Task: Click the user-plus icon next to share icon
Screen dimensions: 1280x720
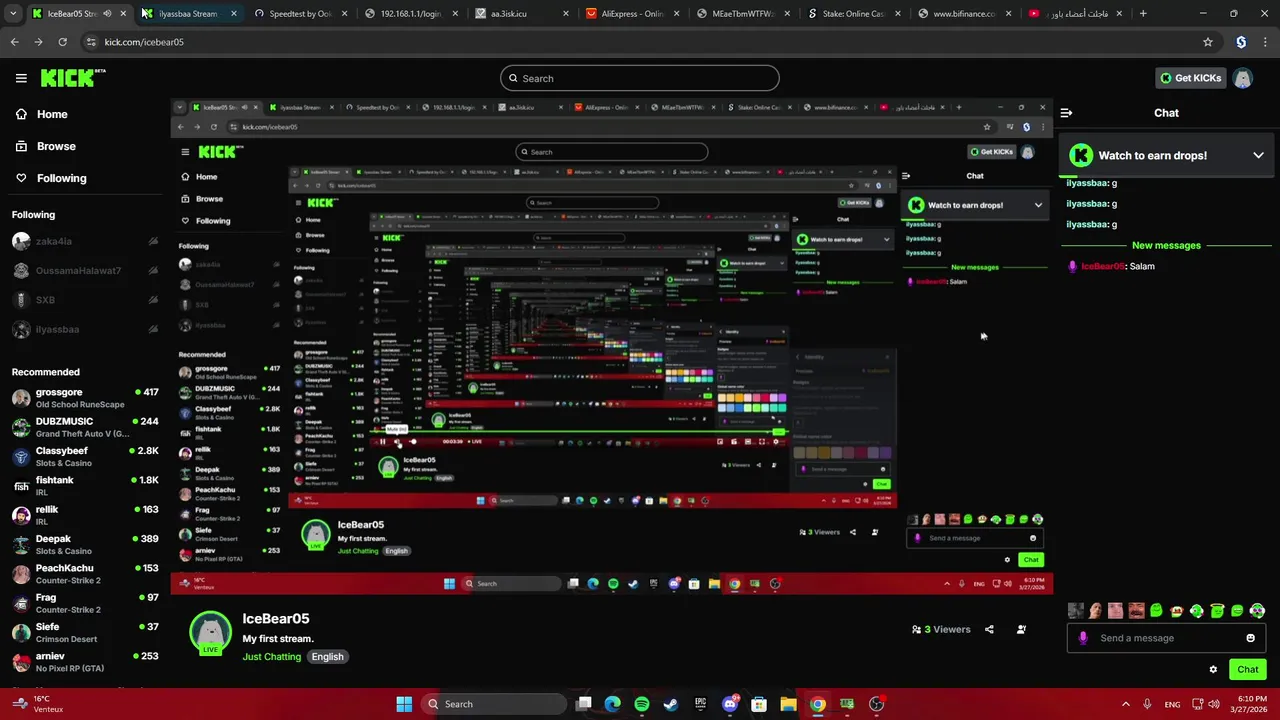Action: (1021, 629)
